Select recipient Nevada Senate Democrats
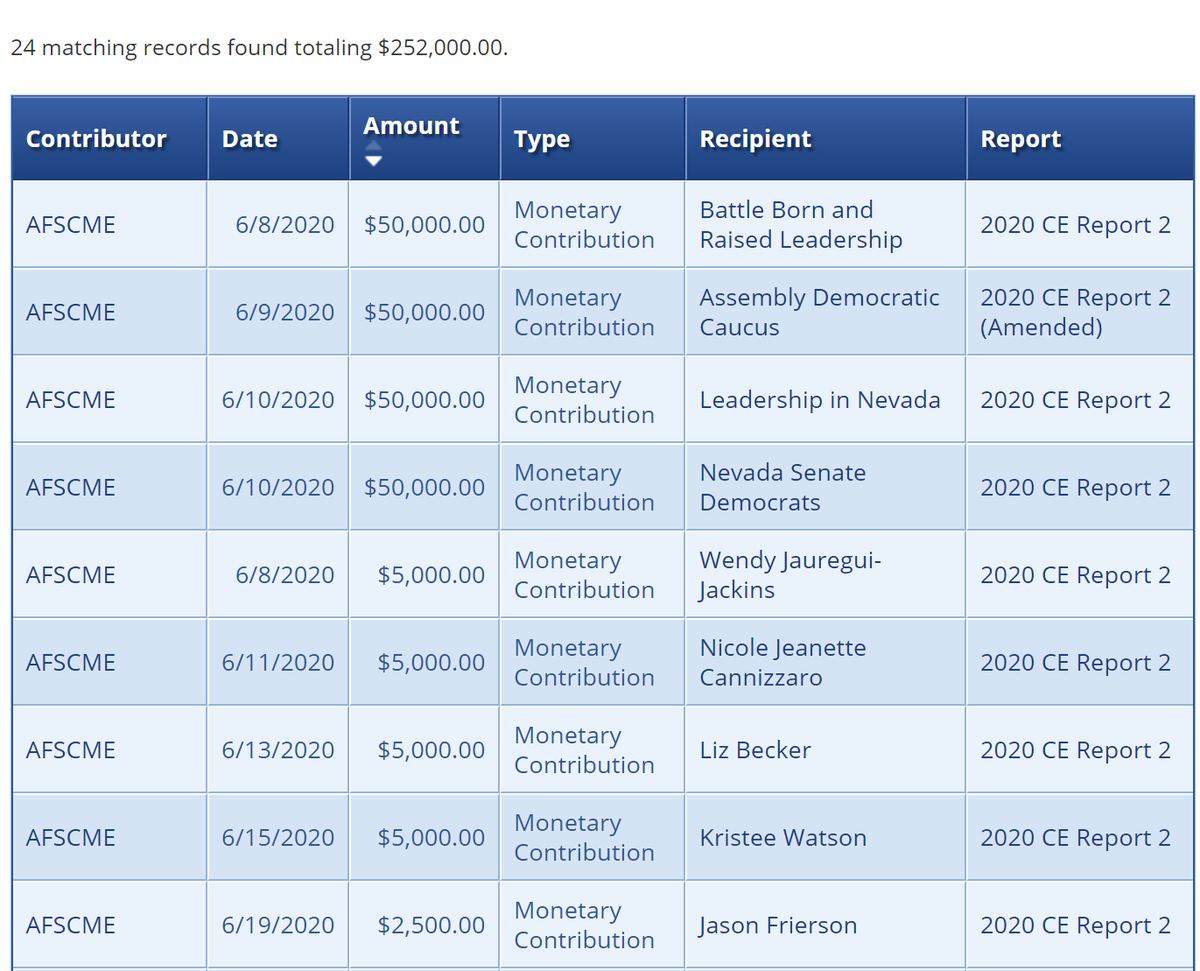1200x971 pixels. [x=783, y=487]
